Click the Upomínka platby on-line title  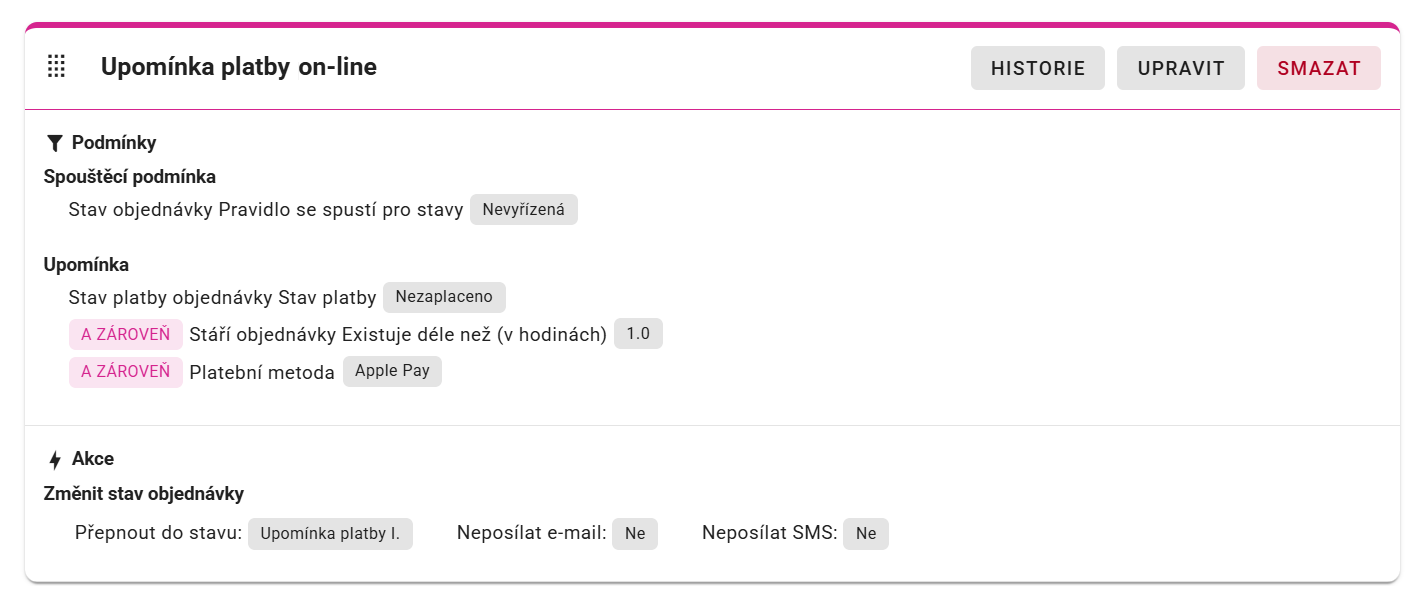coord(239,67)
